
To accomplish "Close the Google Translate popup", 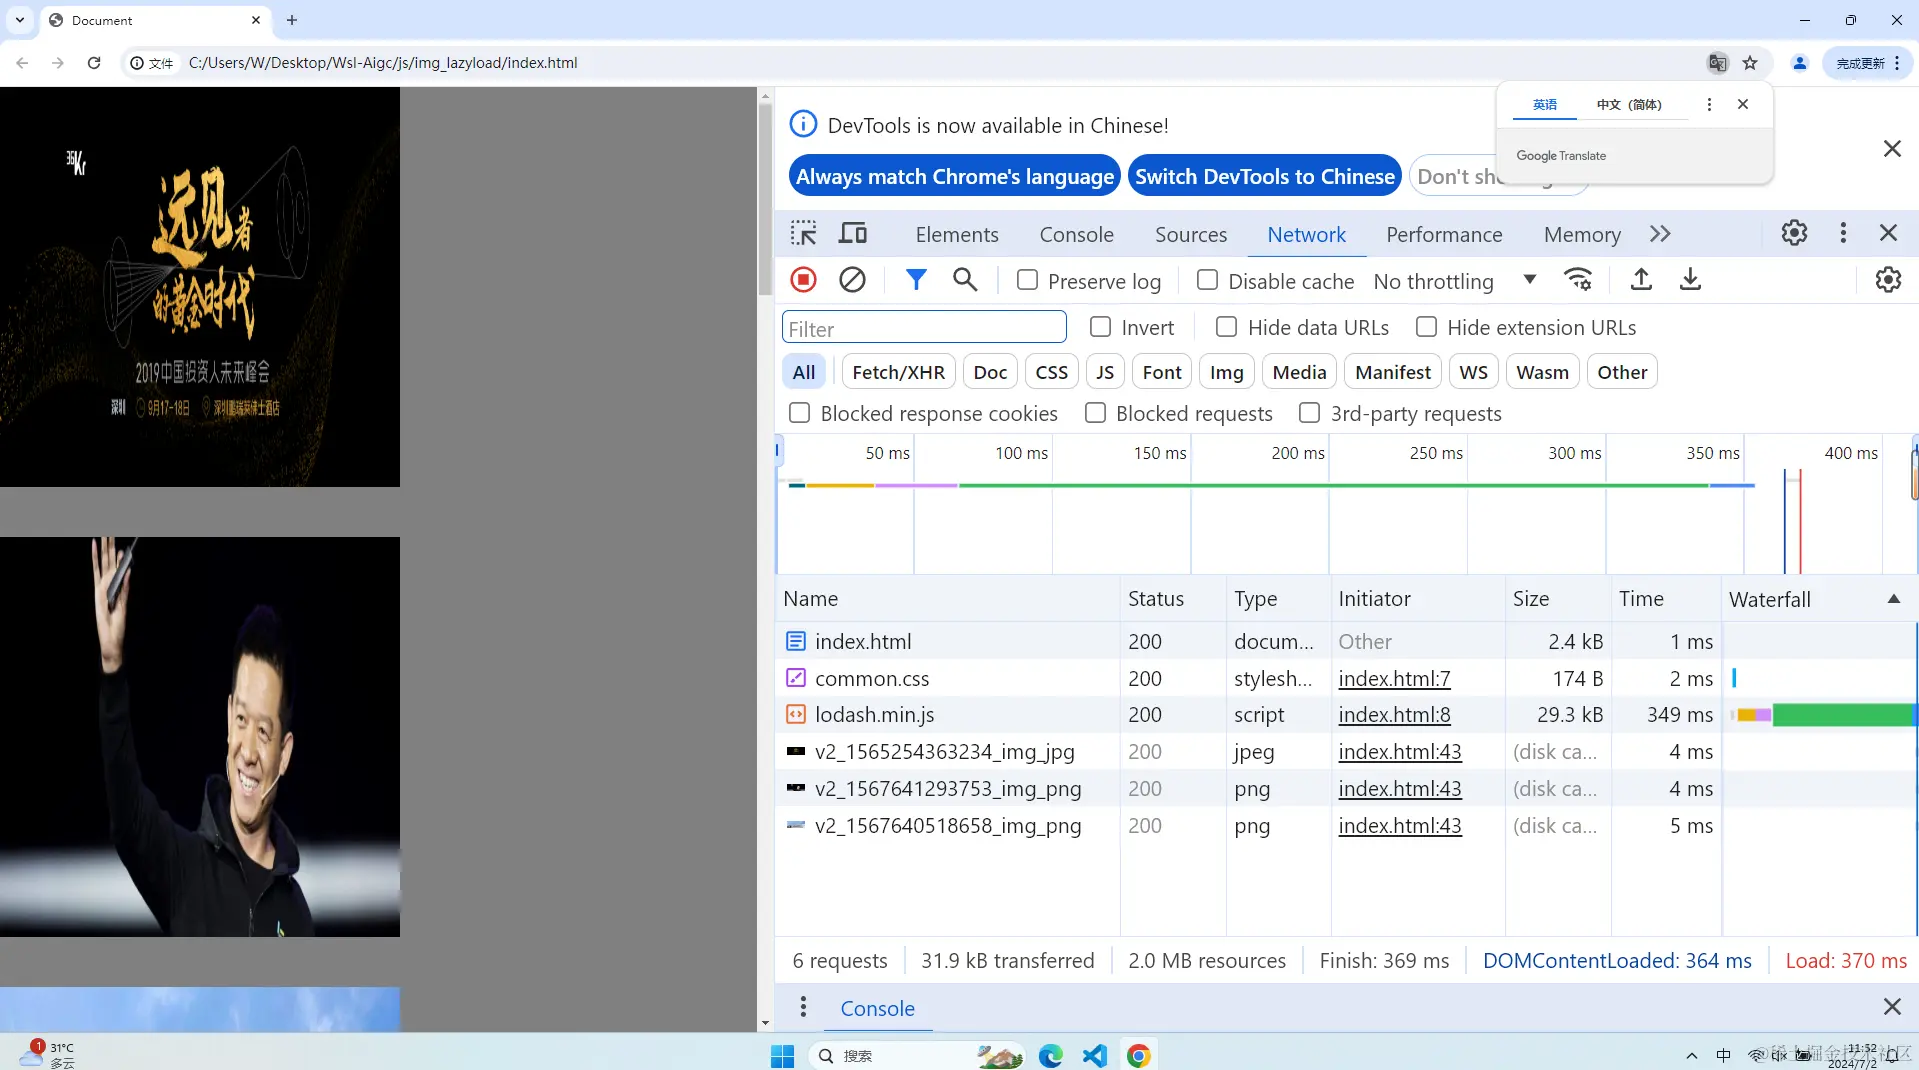I will [1743, 104].
